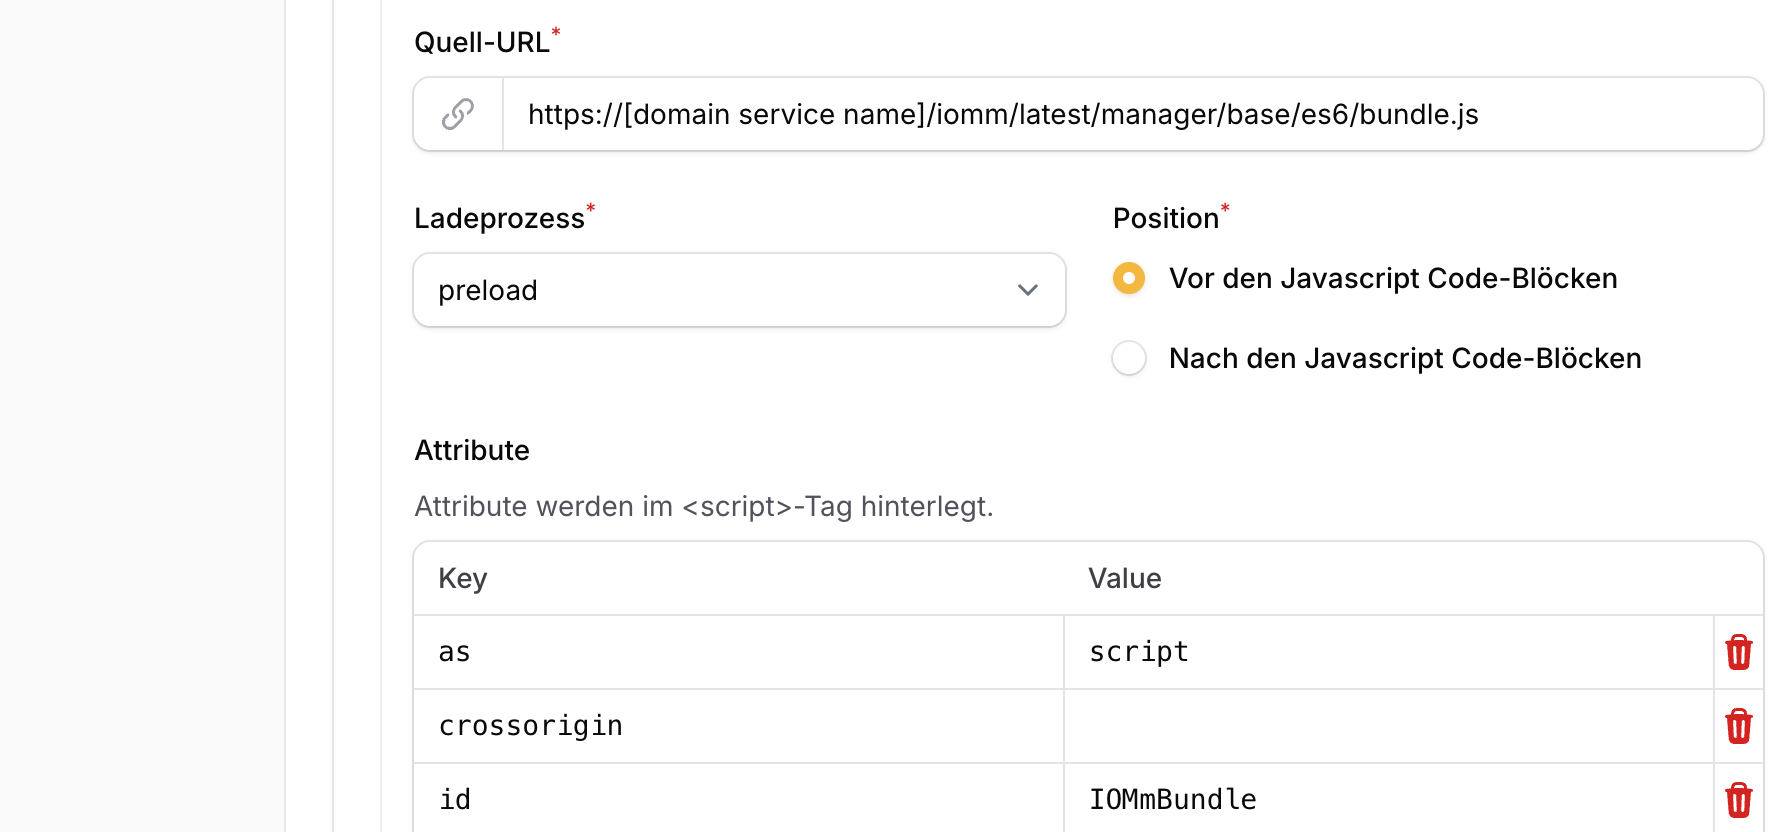This screenshot has width=1780, height=832.
Task: Select 'Nach den Javascript Code-Blöcken' radio
Action: coord(1129,358)
